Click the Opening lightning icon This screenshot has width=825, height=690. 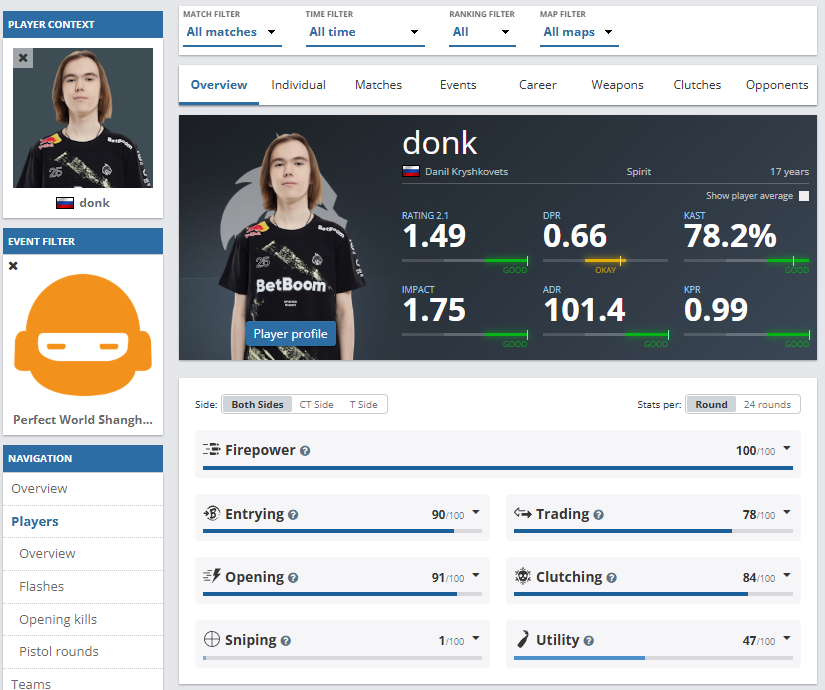[212, 576]
